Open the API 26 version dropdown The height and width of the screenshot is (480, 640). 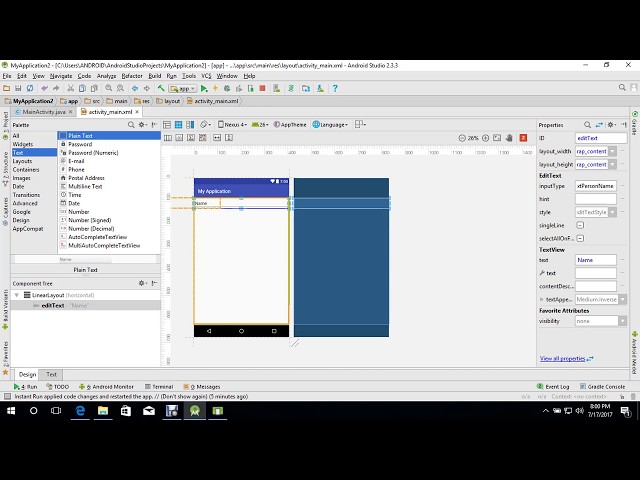tap(260, 124)
